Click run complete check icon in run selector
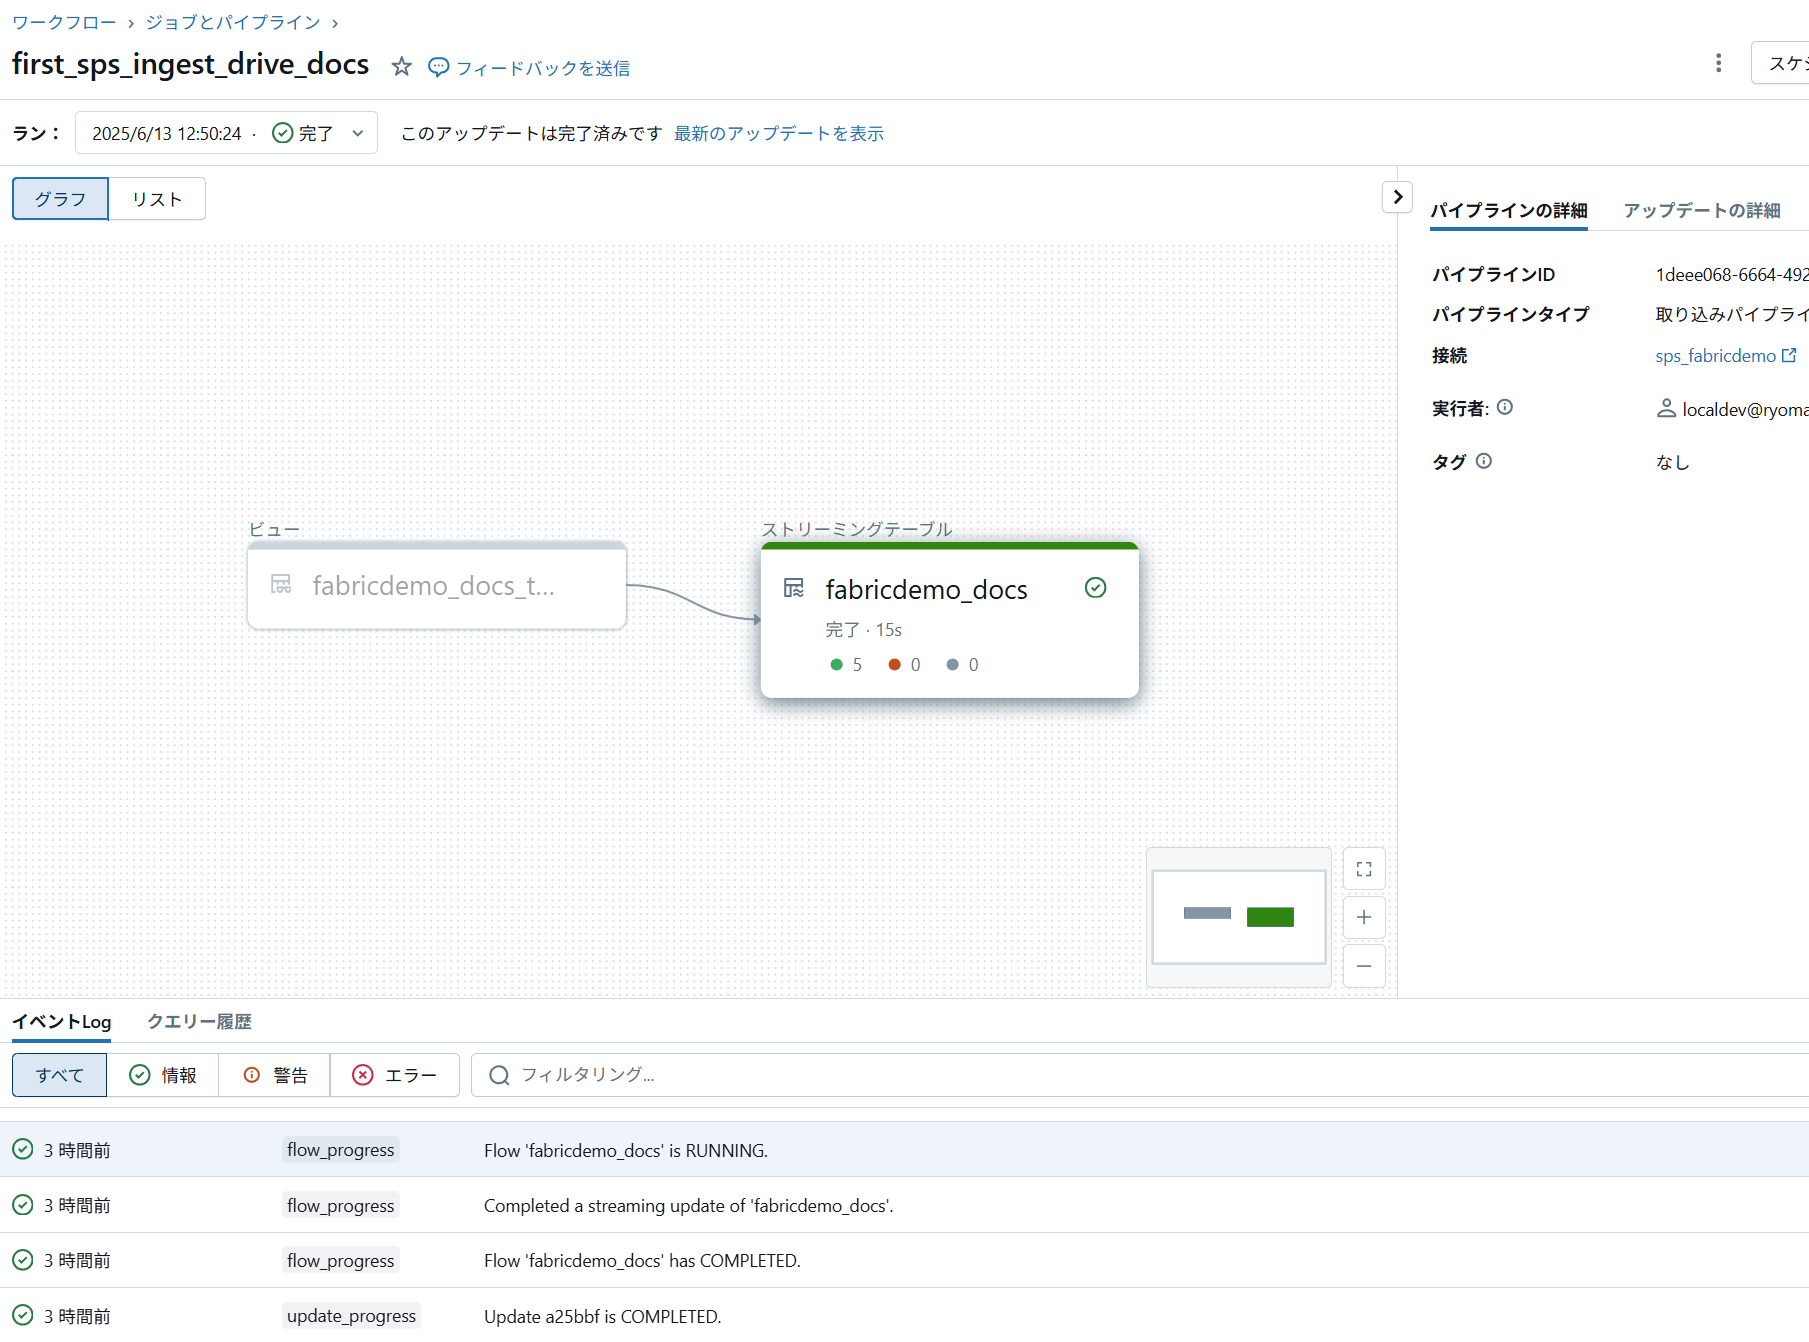Screen dimensions: 1809x1342 [283, 133]
